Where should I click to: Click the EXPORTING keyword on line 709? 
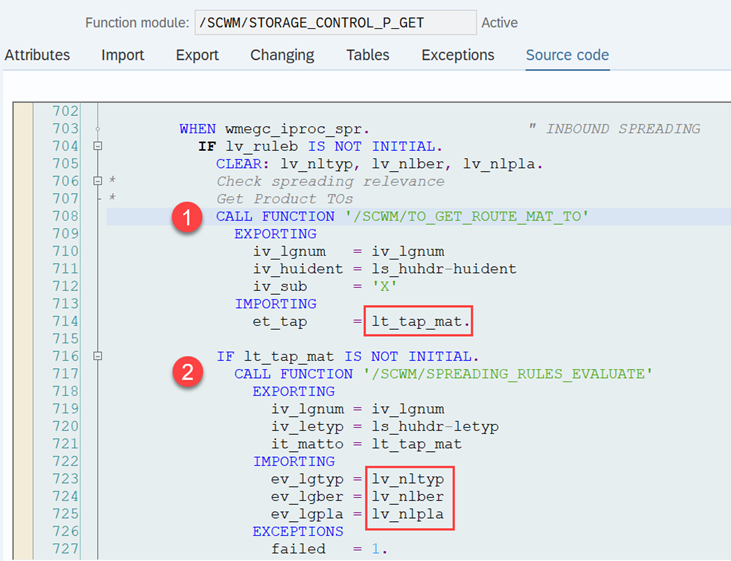click(275, 234)
